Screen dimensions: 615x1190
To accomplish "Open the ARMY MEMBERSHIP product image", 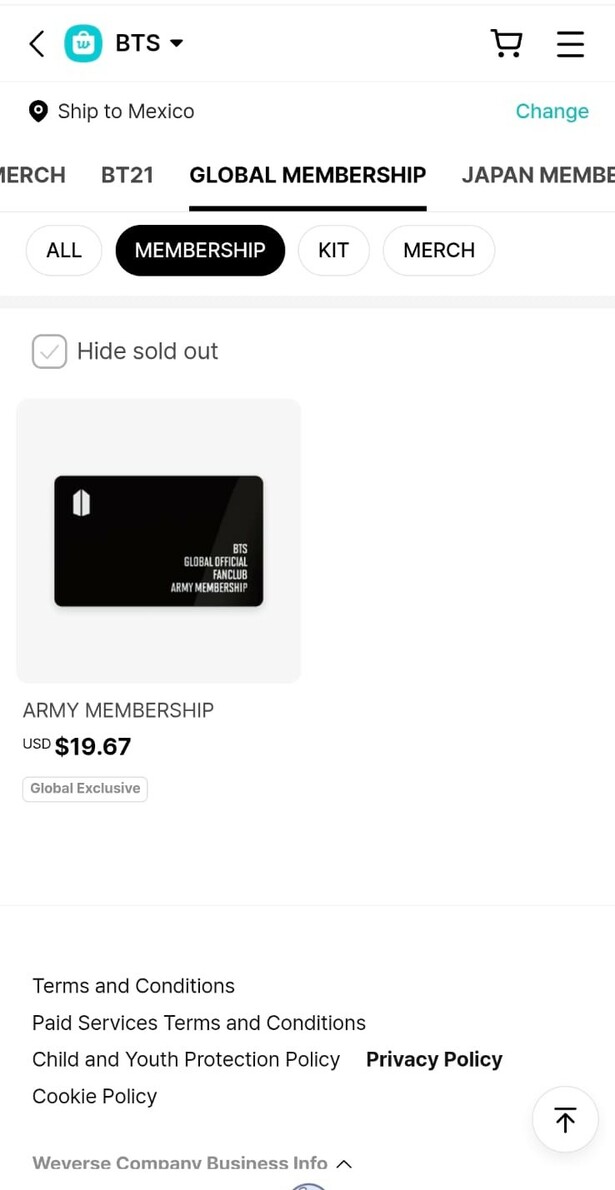I will tap(158, 541).
